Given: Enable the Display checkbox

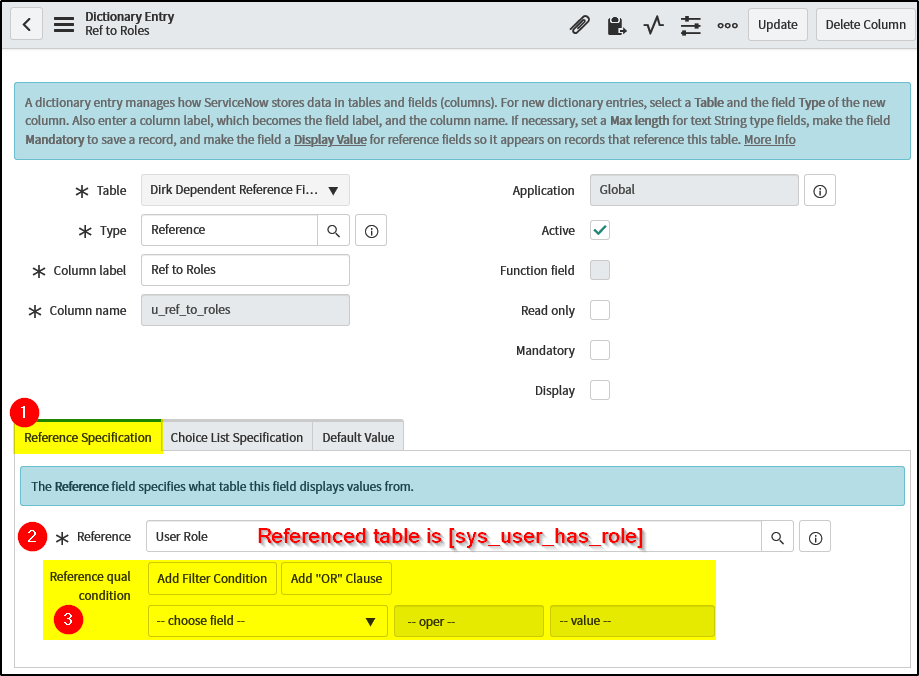Looking at the screenshot, I should [600, 390].
